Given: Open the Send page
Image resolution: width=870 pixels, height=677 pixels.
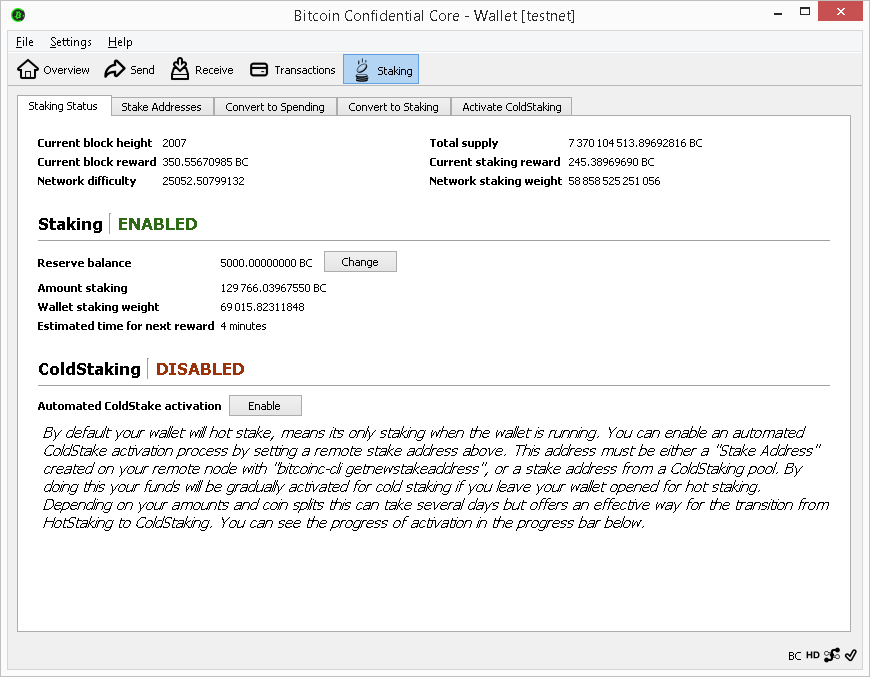Looking at the screenshot, I should pos(130,70).
